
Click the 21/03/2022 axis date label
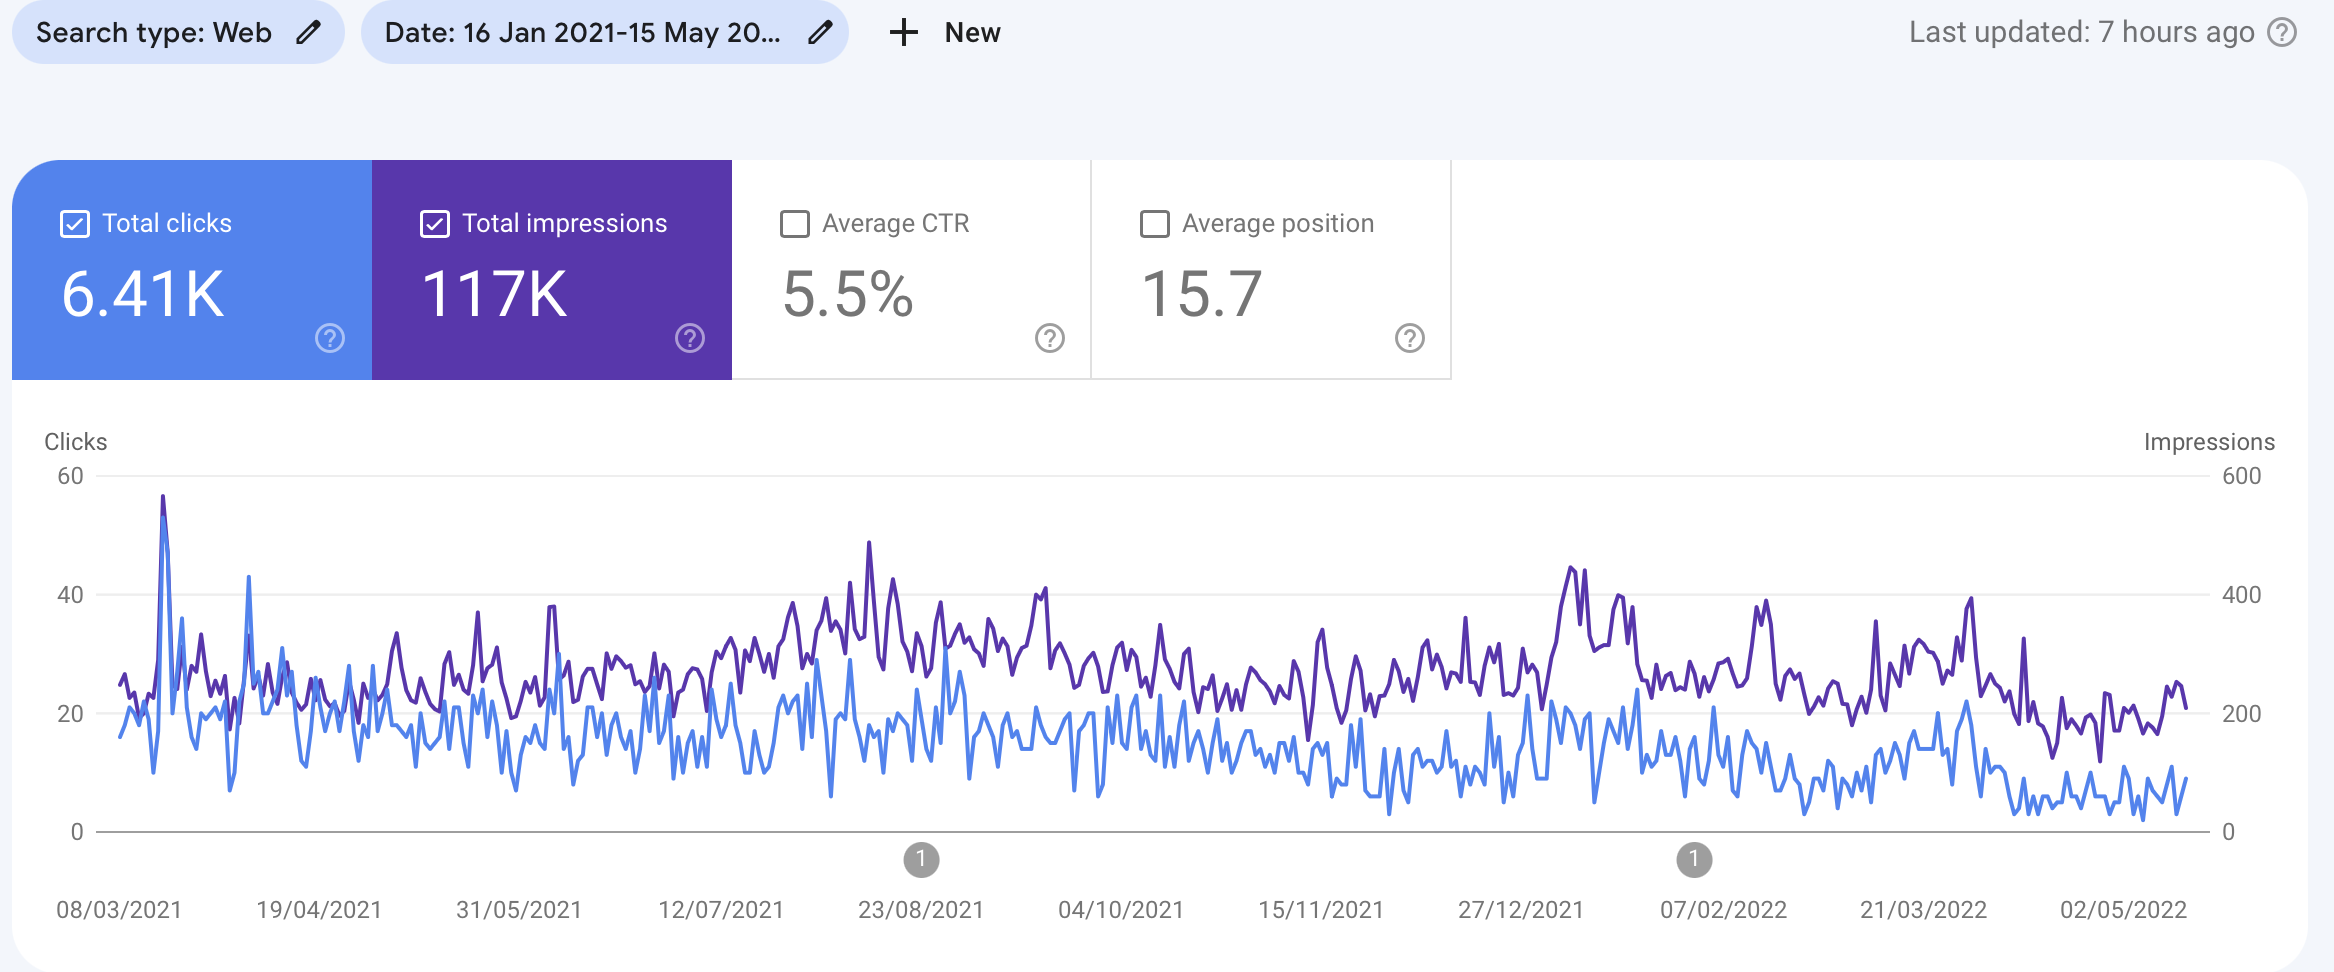pyautogui.click(x=1923, y=910)
